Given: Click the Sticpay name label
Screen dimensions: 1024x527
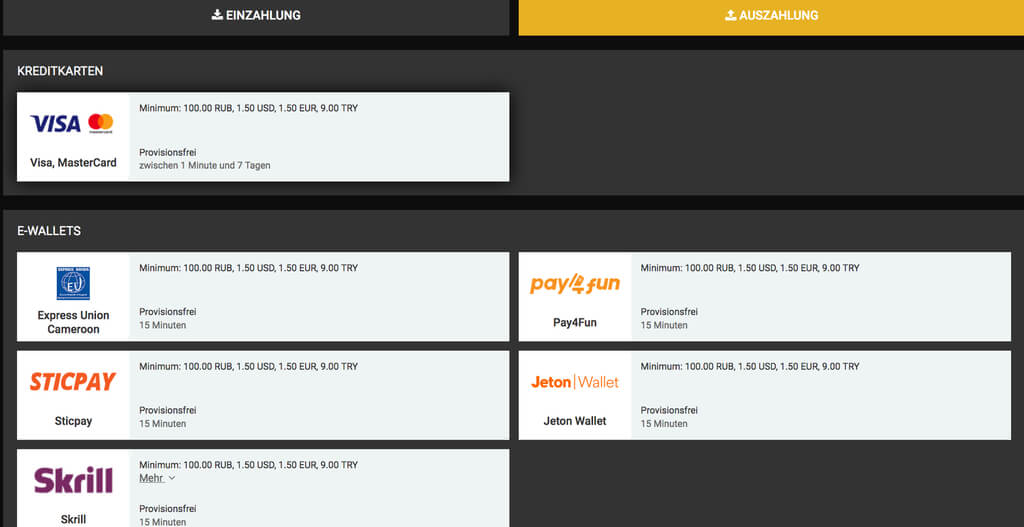Looking at the screenshot, I should point(73,421).
